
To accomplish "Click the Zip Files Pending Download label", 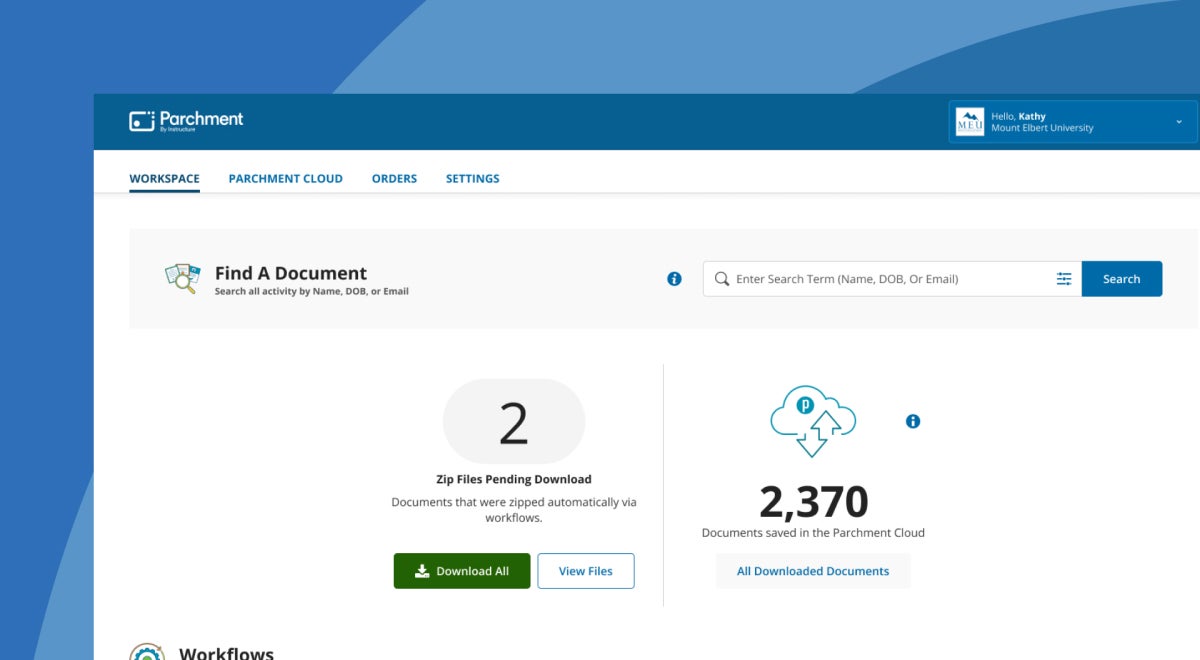I will 514,479.
